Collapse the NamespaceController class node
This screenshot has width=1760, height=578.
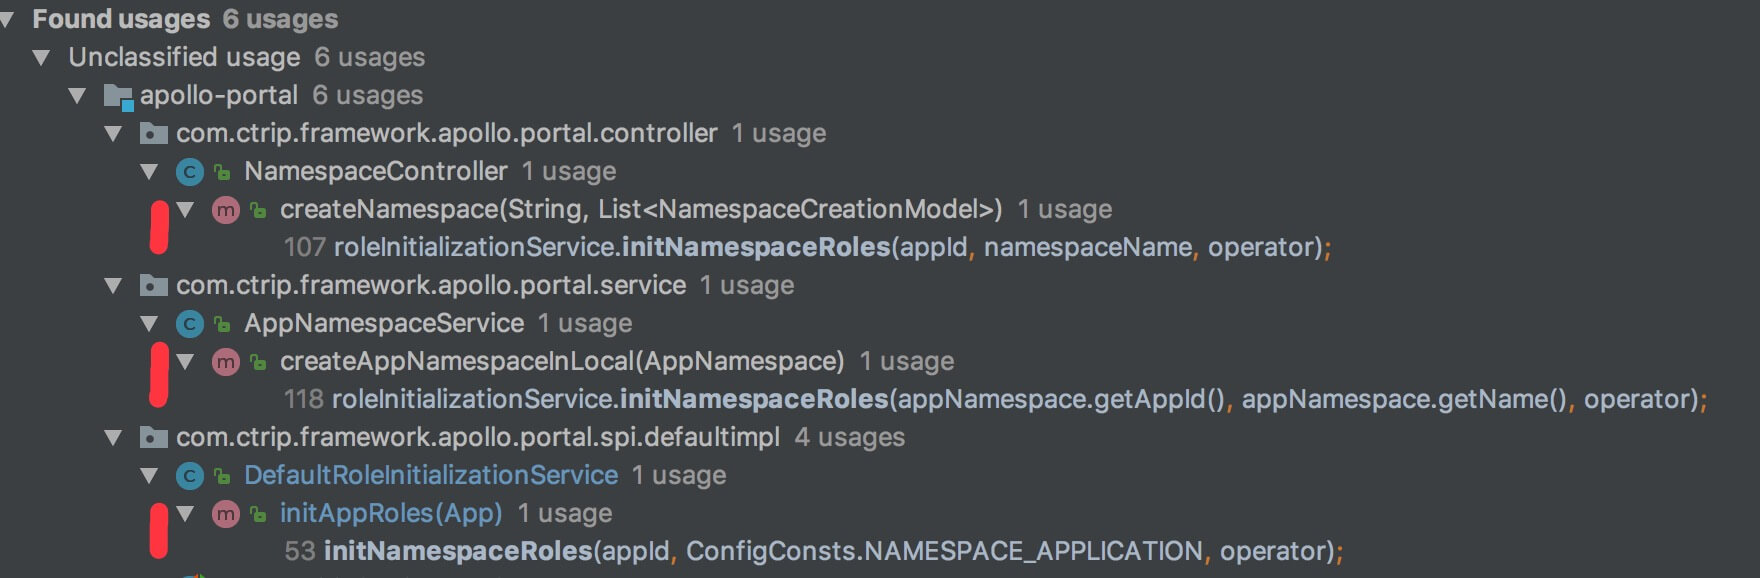coord(150,172)
